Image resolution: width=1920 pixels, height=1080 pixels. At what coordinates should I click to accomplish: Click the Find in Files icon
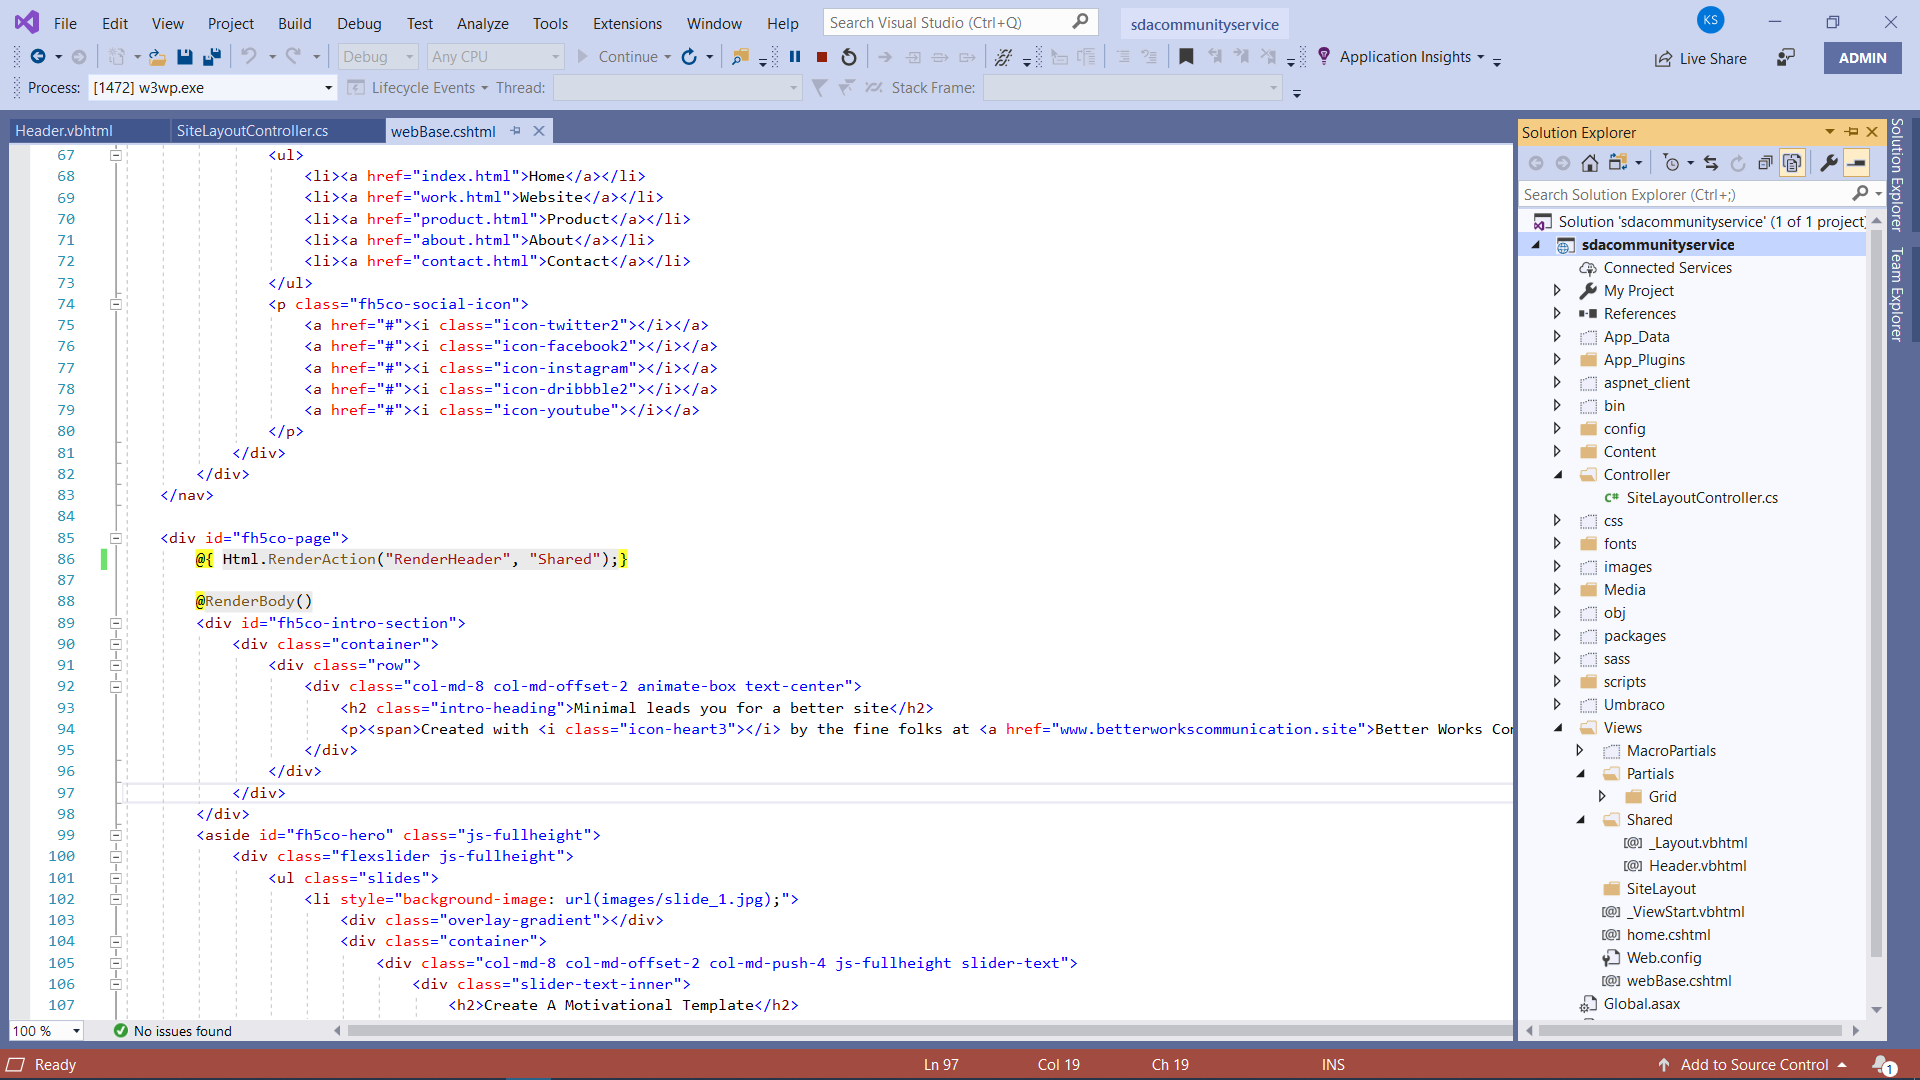coord(740,57)
